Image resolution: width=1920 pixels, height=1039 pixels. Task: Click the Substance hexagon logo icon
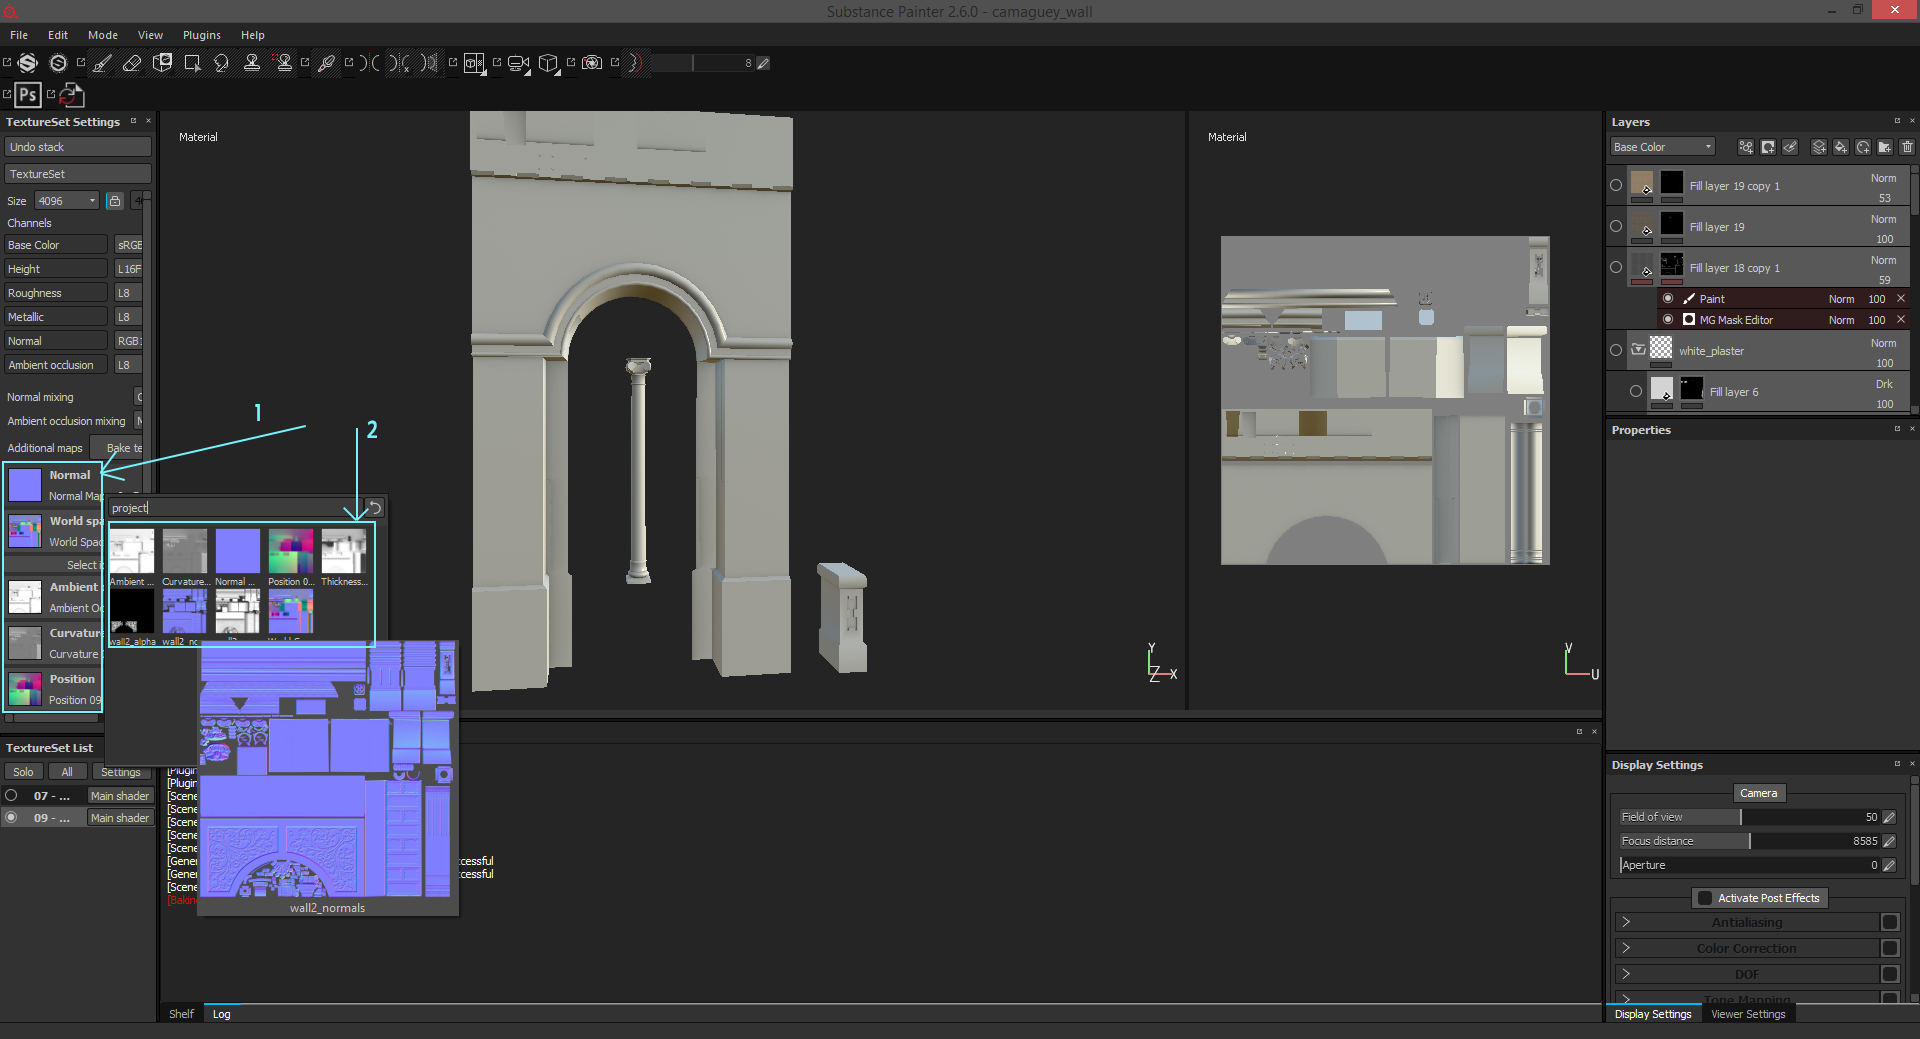tap(28, 63)
